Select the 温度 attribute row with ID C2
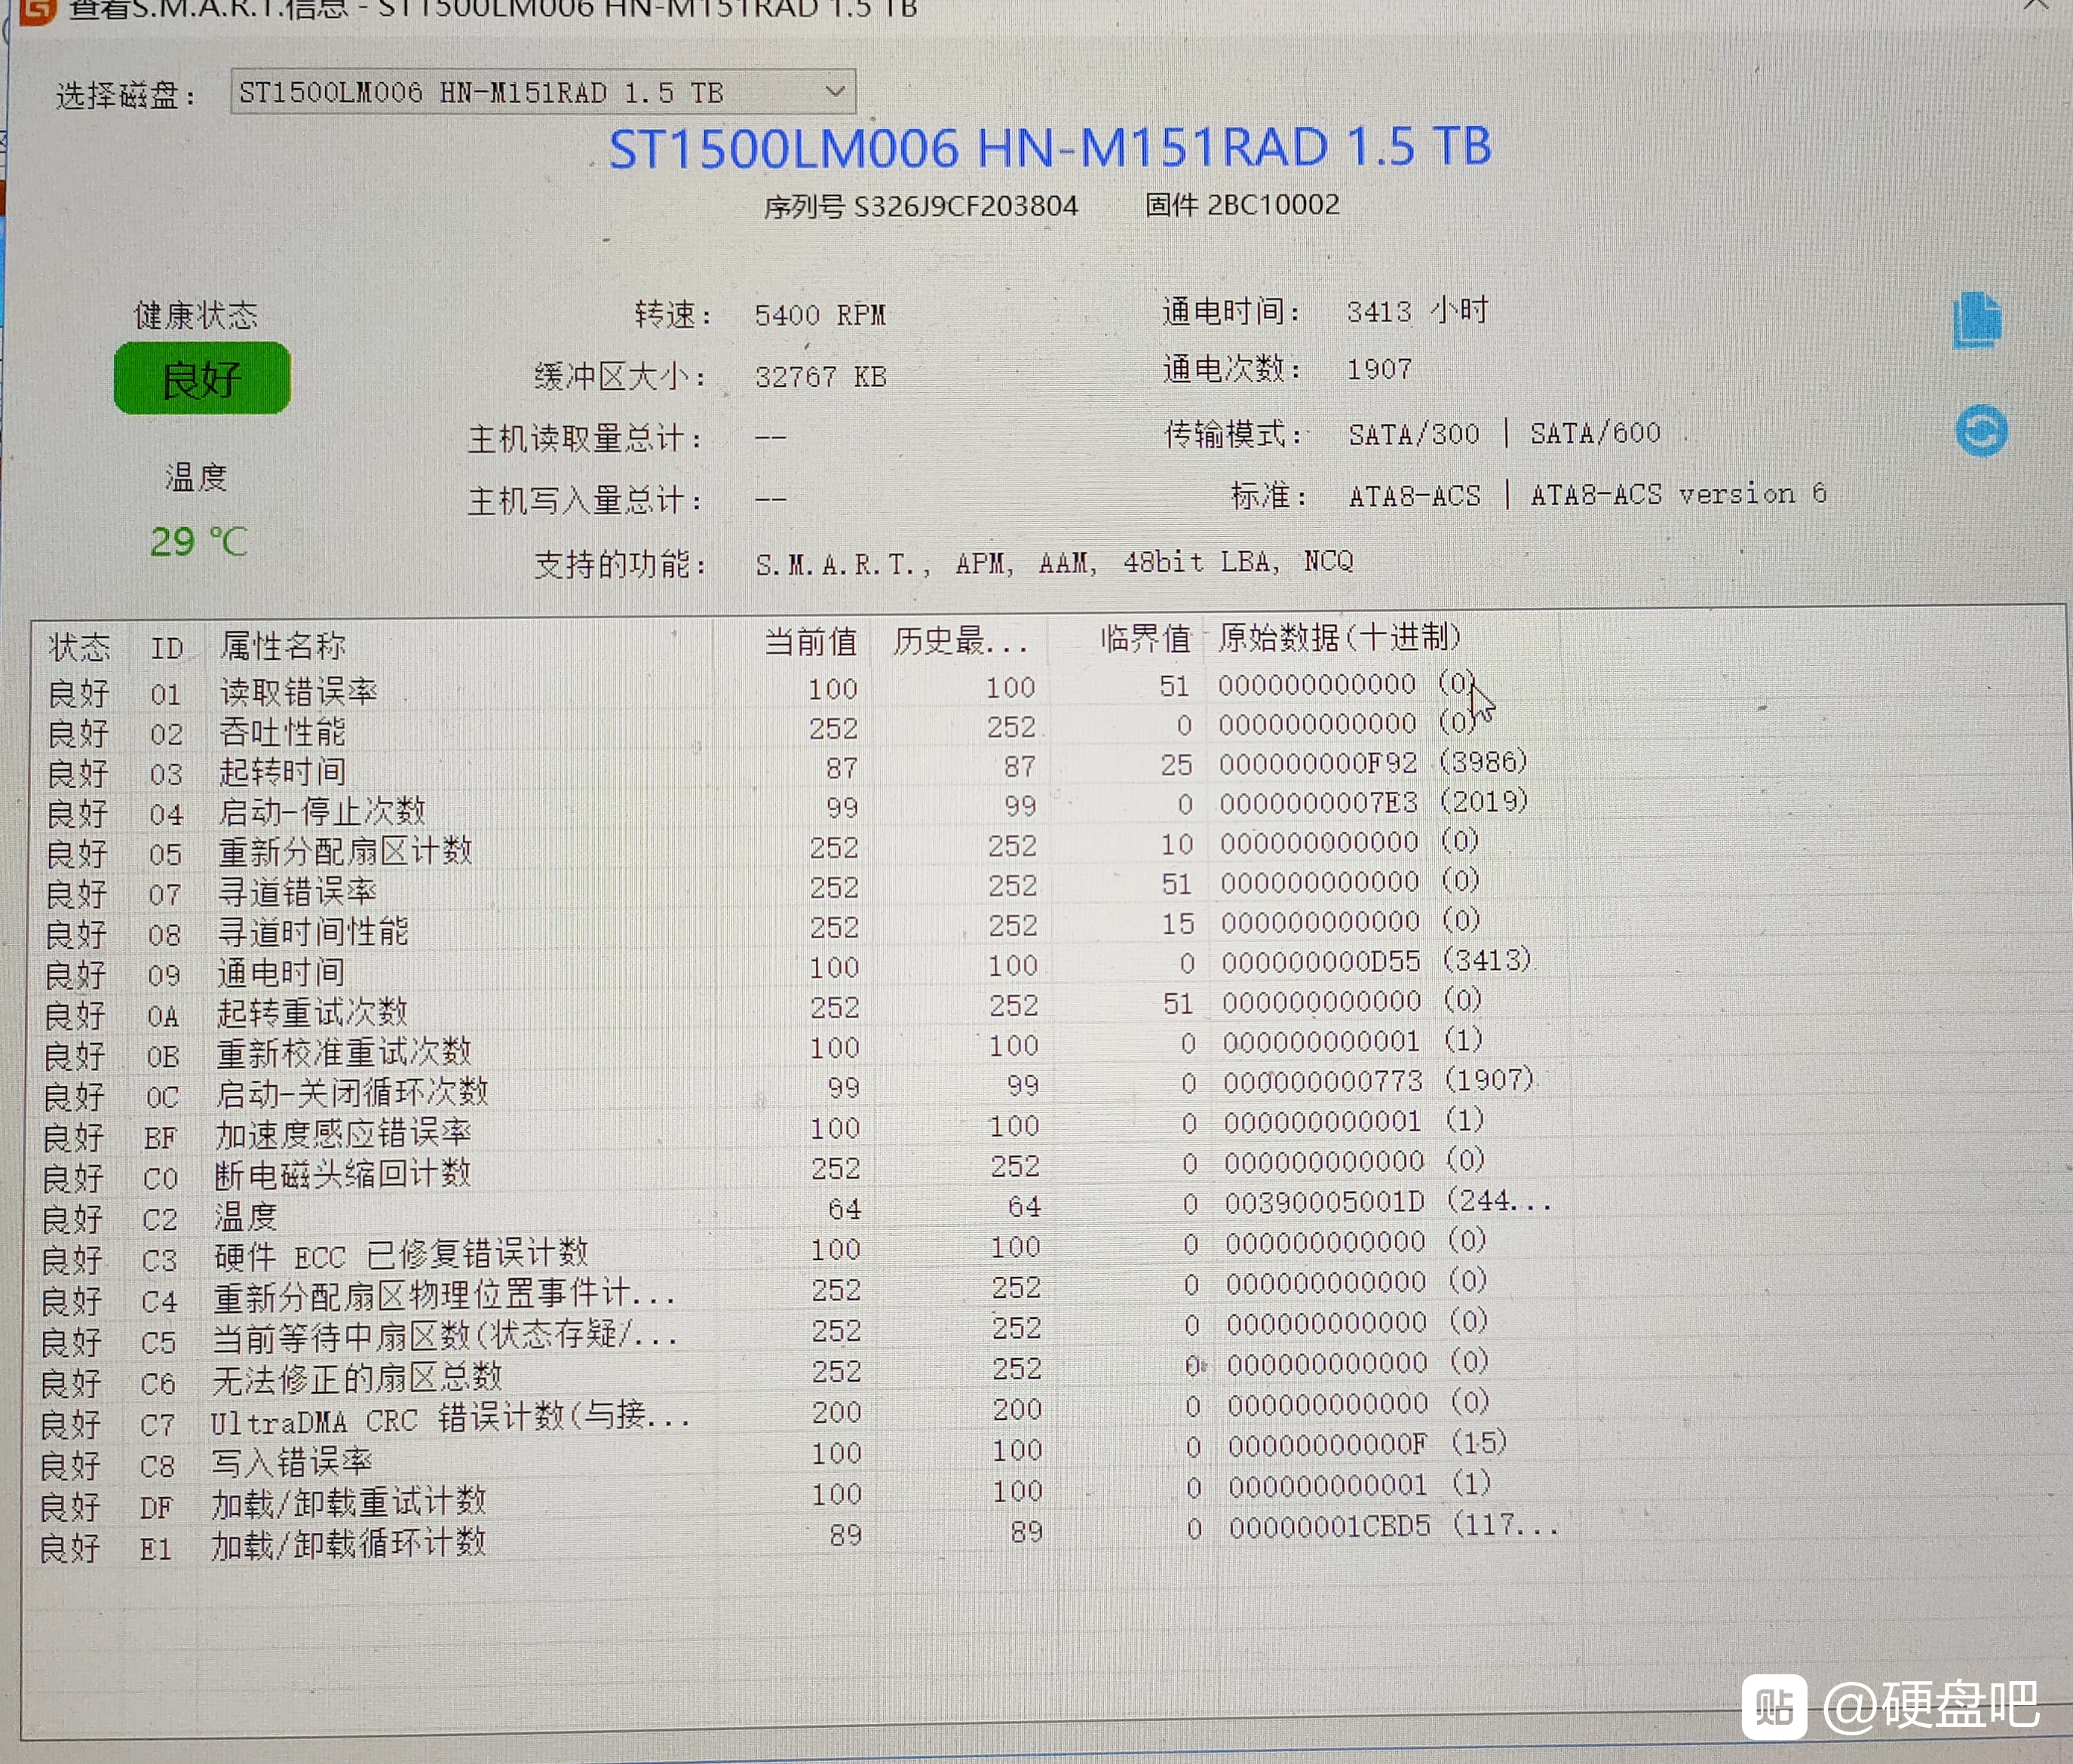The width and height of the screenshot is (2073, 1764). (x=800, y=1211)
